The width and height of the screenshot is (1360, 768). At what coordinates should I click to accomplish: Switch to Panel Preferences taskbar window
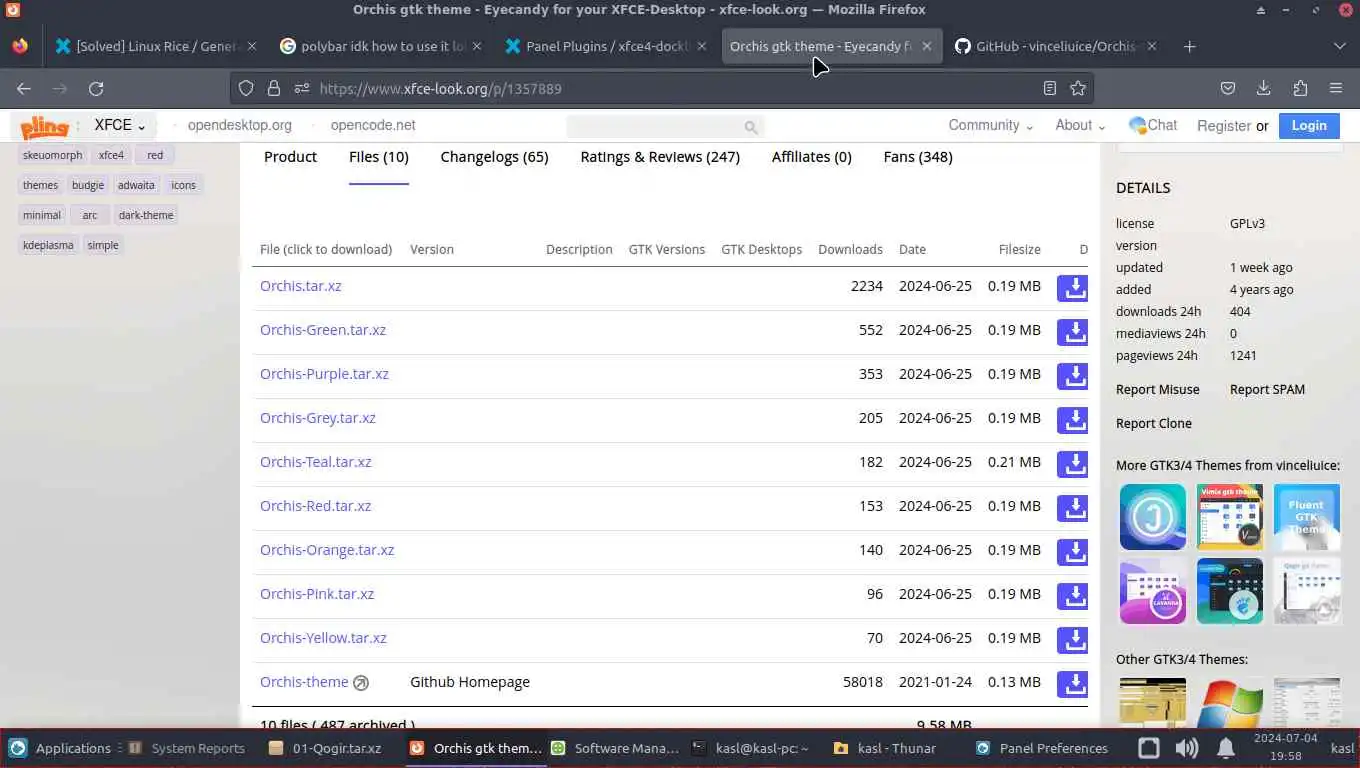[1042, 748]
